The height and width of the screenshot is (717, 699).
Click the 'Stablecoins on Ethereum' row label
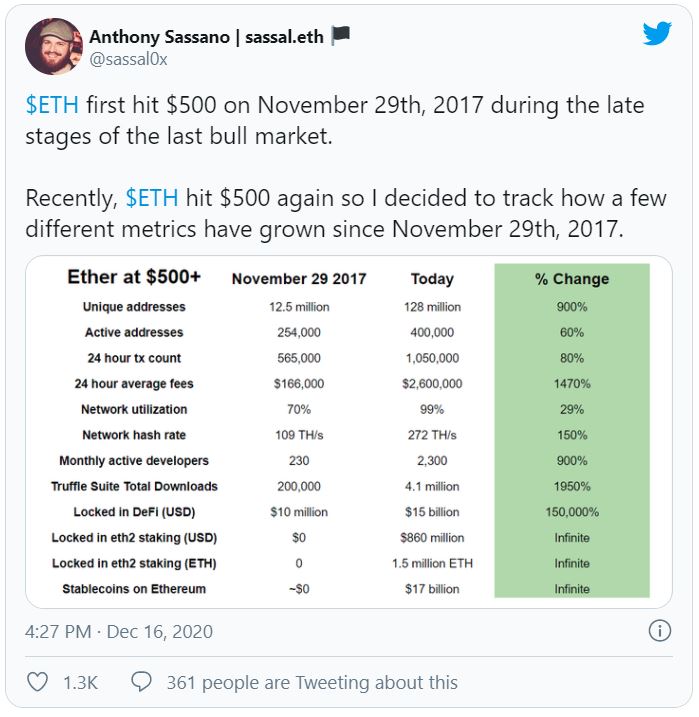[x=134, y=589]
